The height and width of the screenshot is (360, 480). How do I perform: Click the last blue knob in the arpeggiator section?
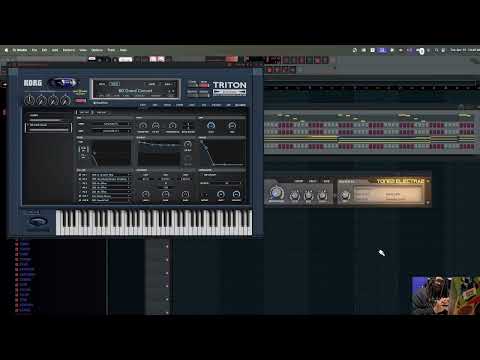coord(236,194)
